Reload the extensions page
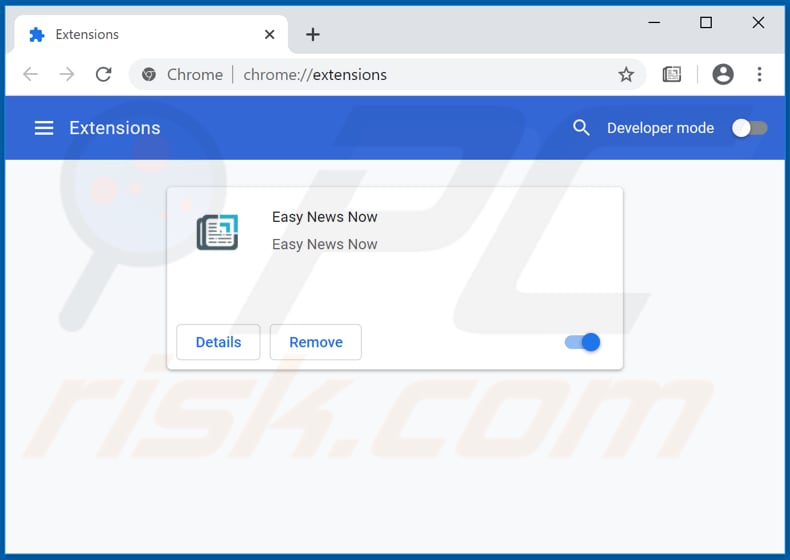 (103, 75)
